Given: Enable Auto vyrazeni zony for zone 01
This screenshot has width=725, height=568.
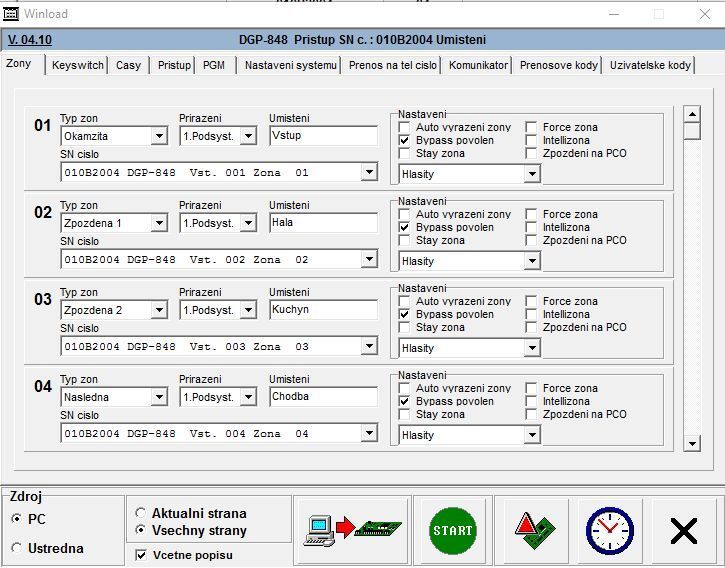Looking at the screenshot, I should tap(405, 128).
